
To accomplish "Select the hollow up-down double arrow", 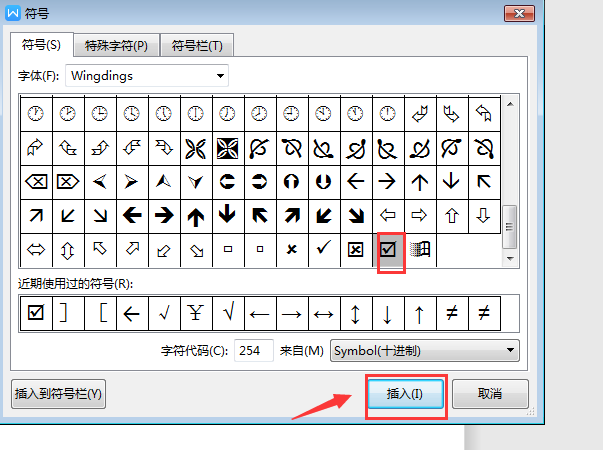I will click(68, 250).
